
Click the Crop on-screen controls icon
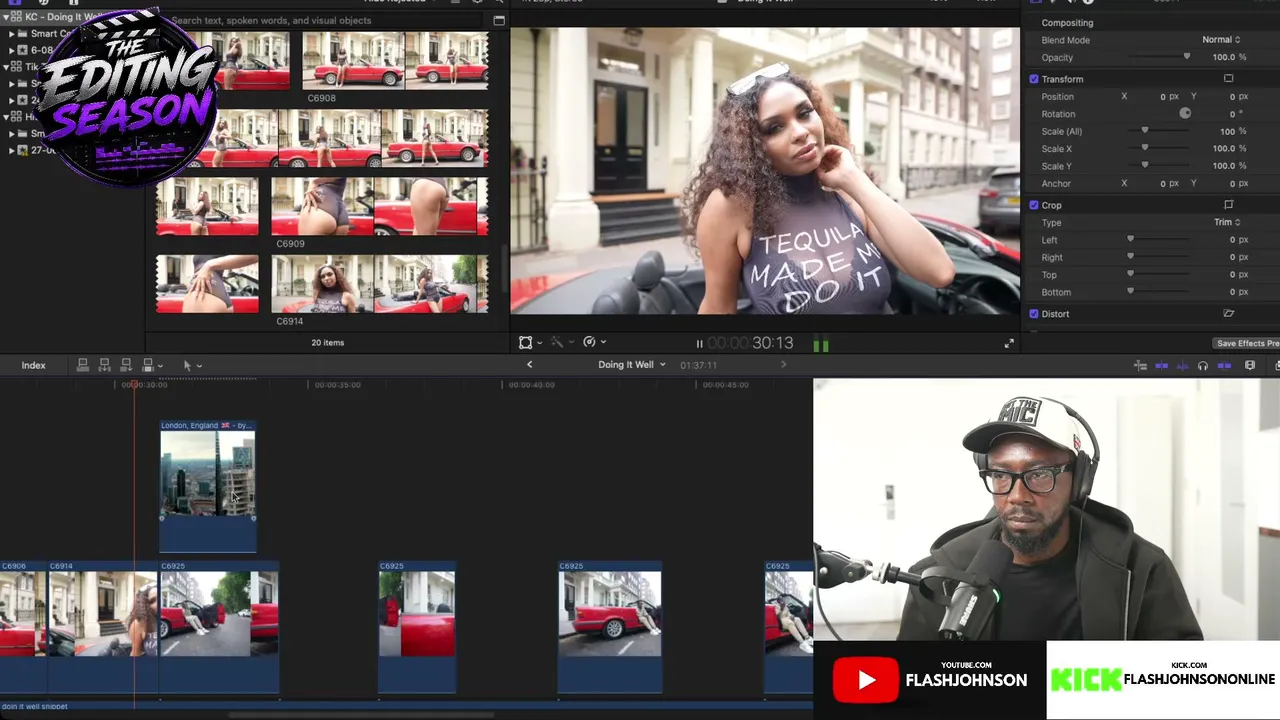pyautogui.click(x=1228, y=205)
